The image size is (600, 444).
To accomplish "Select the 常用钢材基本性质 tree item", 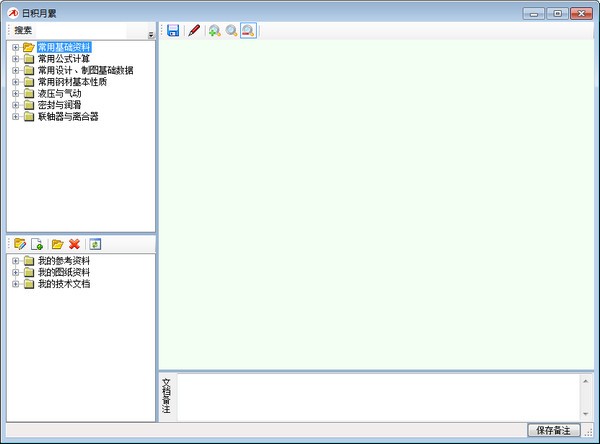I will point(72,82).
